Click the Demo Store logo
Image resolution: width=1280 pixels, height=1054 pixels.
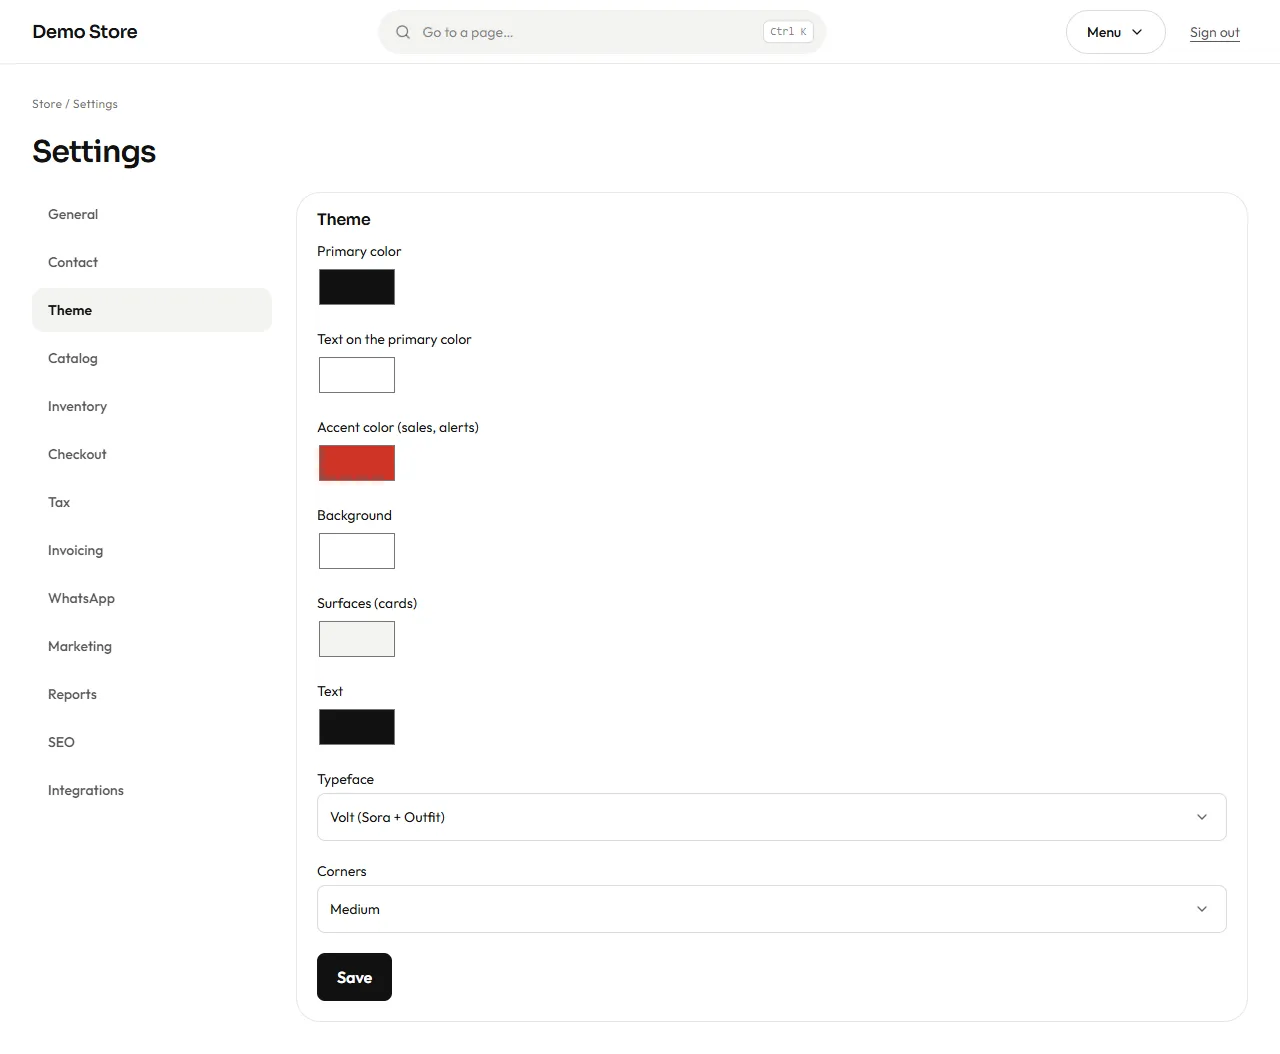click(85, 32)
